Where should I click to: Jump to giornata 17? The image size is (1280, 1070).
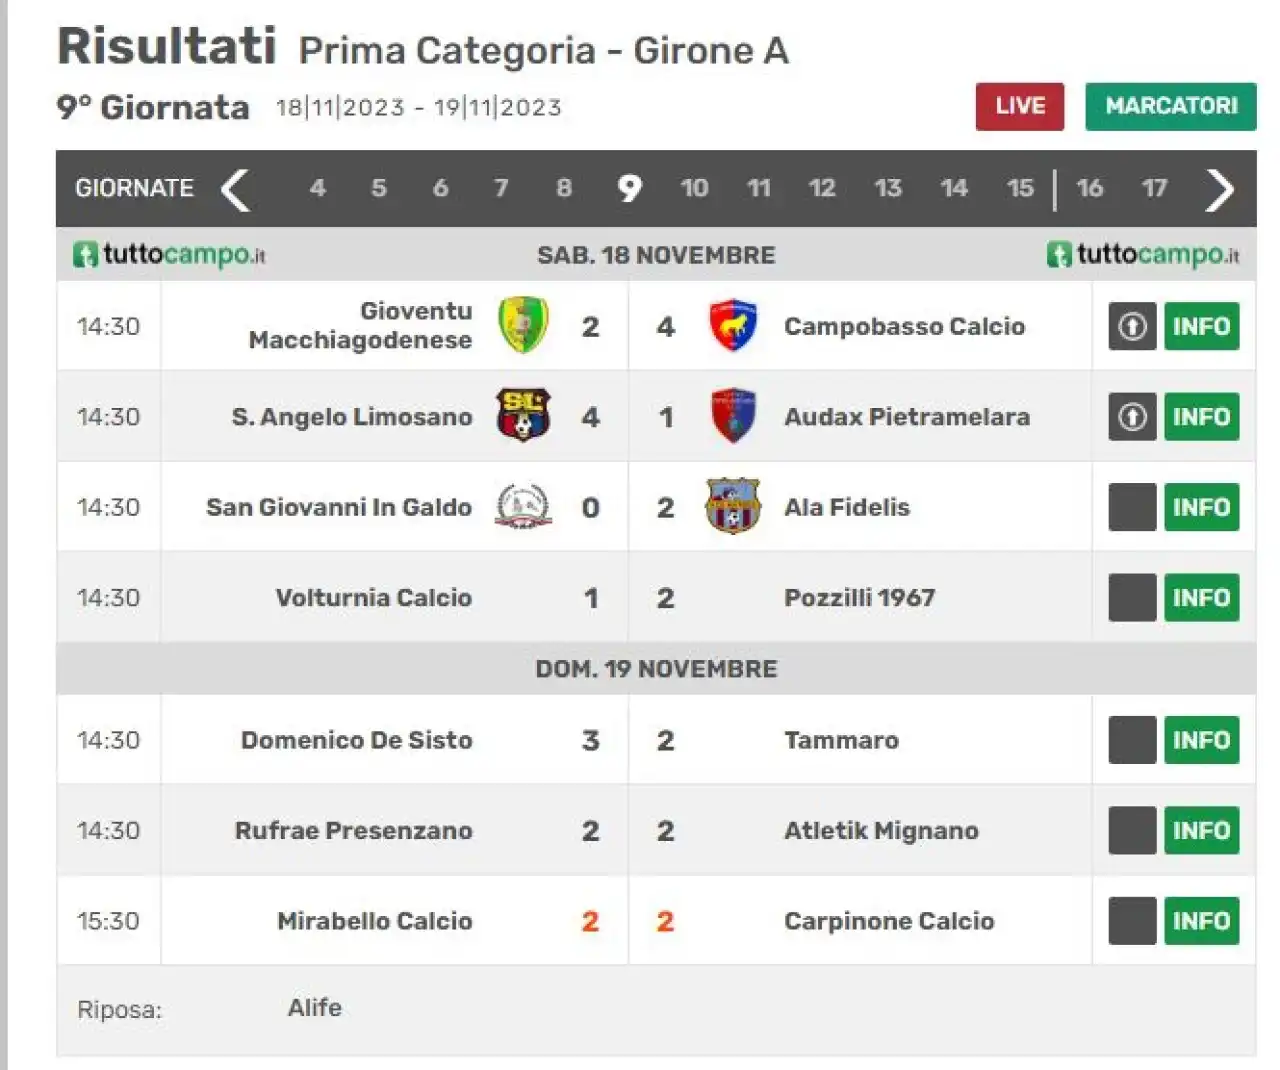pos(1154,188)
